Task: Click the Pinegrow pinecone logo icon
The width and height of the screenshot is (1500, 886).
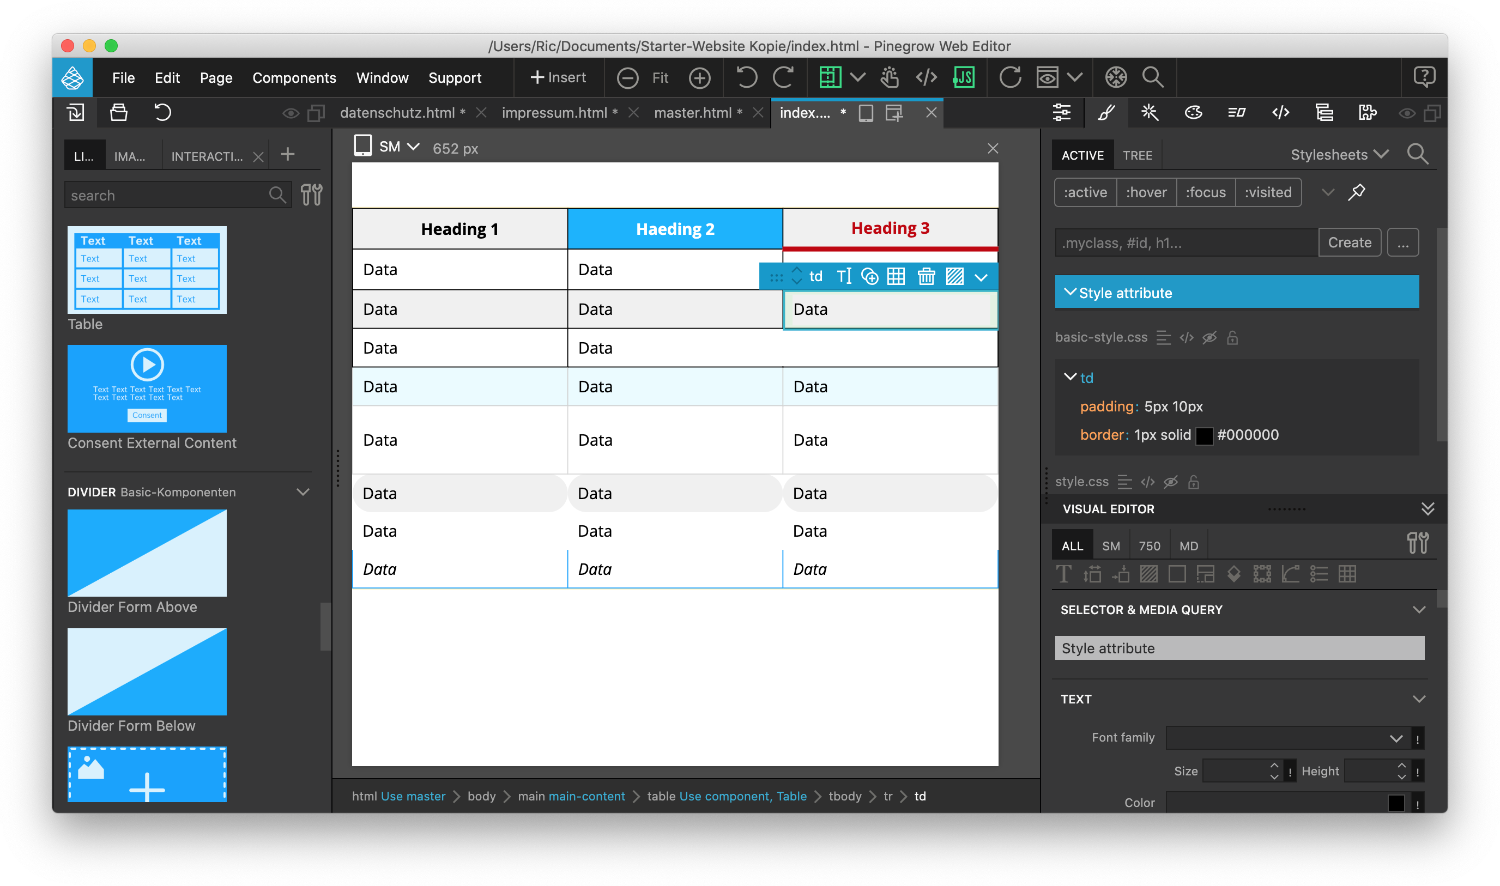Action: [72, 77]
